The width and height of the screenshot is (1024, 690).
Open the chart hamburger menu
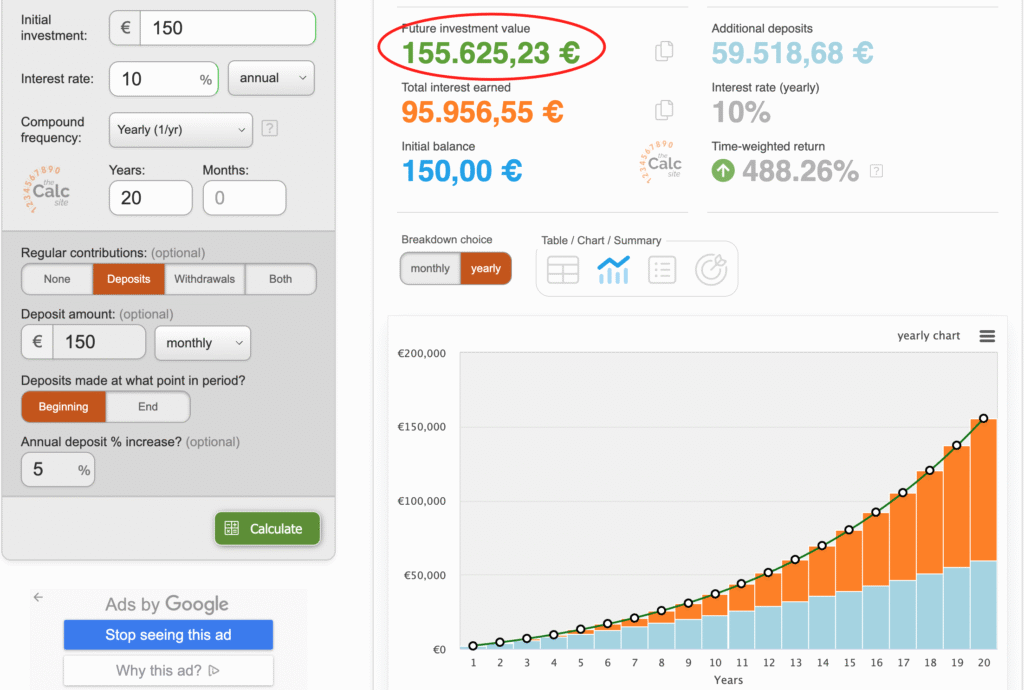[x=987, y=336]
